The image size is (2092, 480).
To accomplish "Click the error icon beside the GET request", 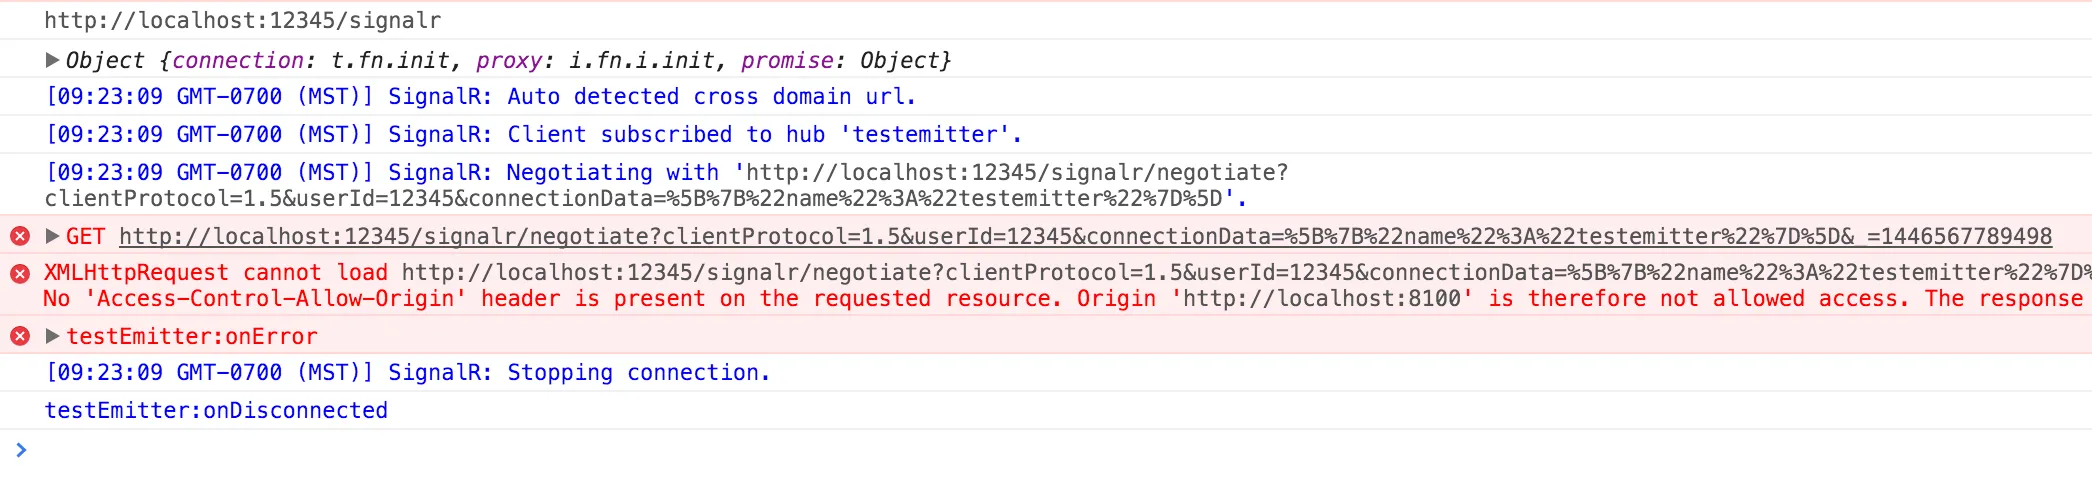I will (x=19, y=236).
